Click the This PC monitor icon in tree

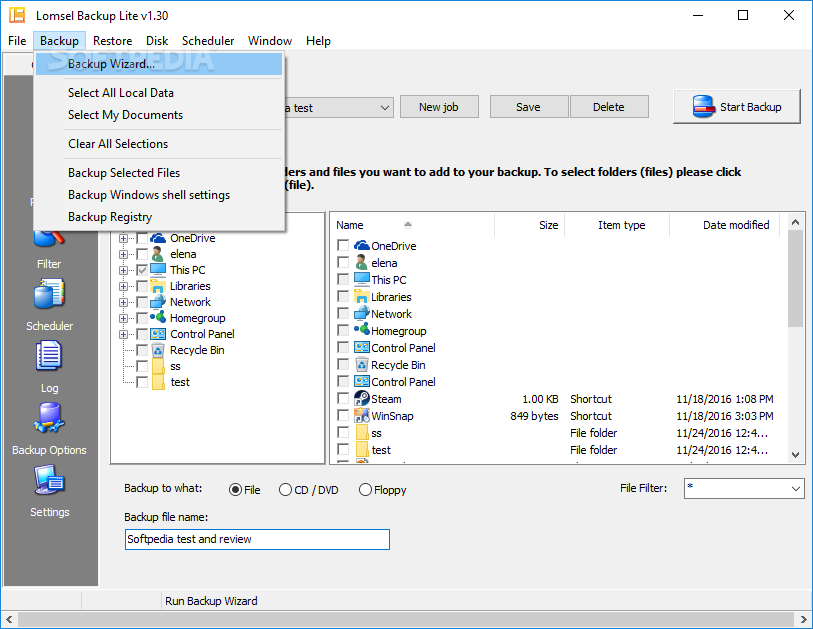click(x=158, y=270)
